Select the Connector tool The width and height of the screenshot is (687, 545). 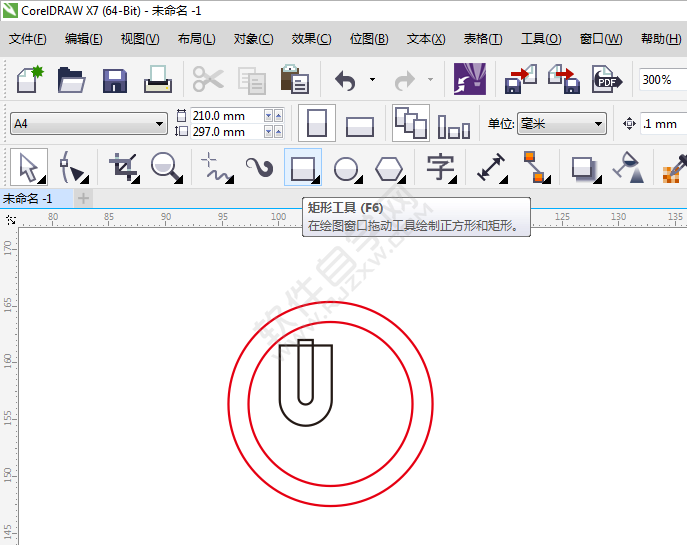(x=537, y=167)
